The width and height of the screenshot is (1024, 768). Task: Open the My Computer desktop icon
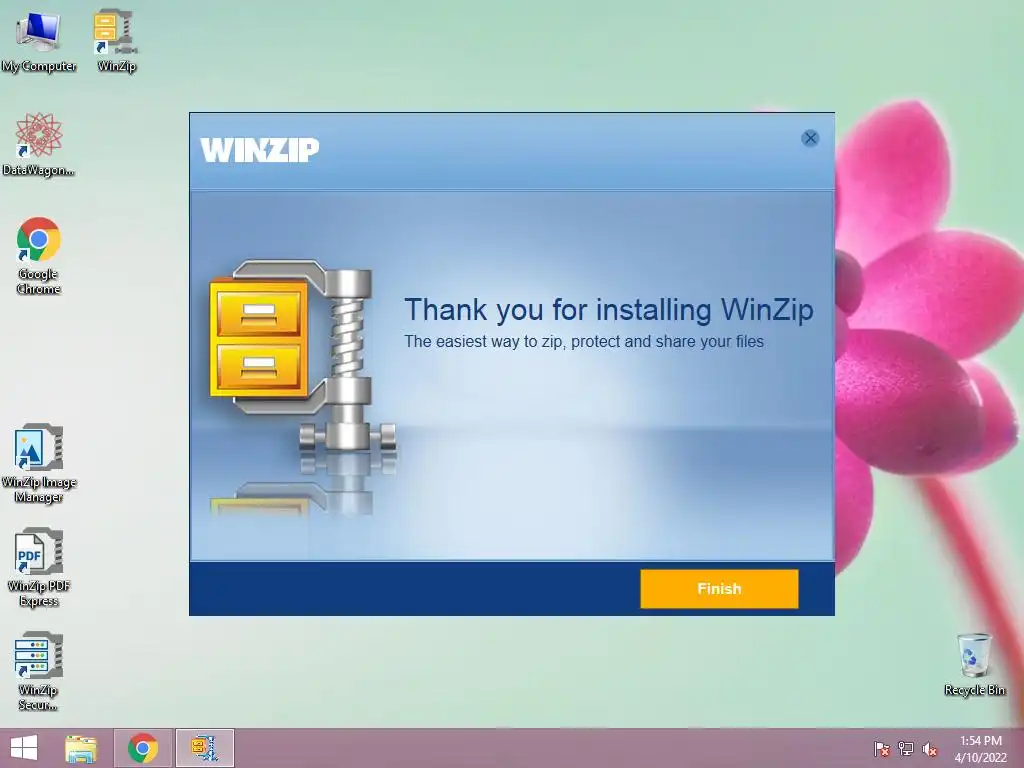(x=39, y=41)
